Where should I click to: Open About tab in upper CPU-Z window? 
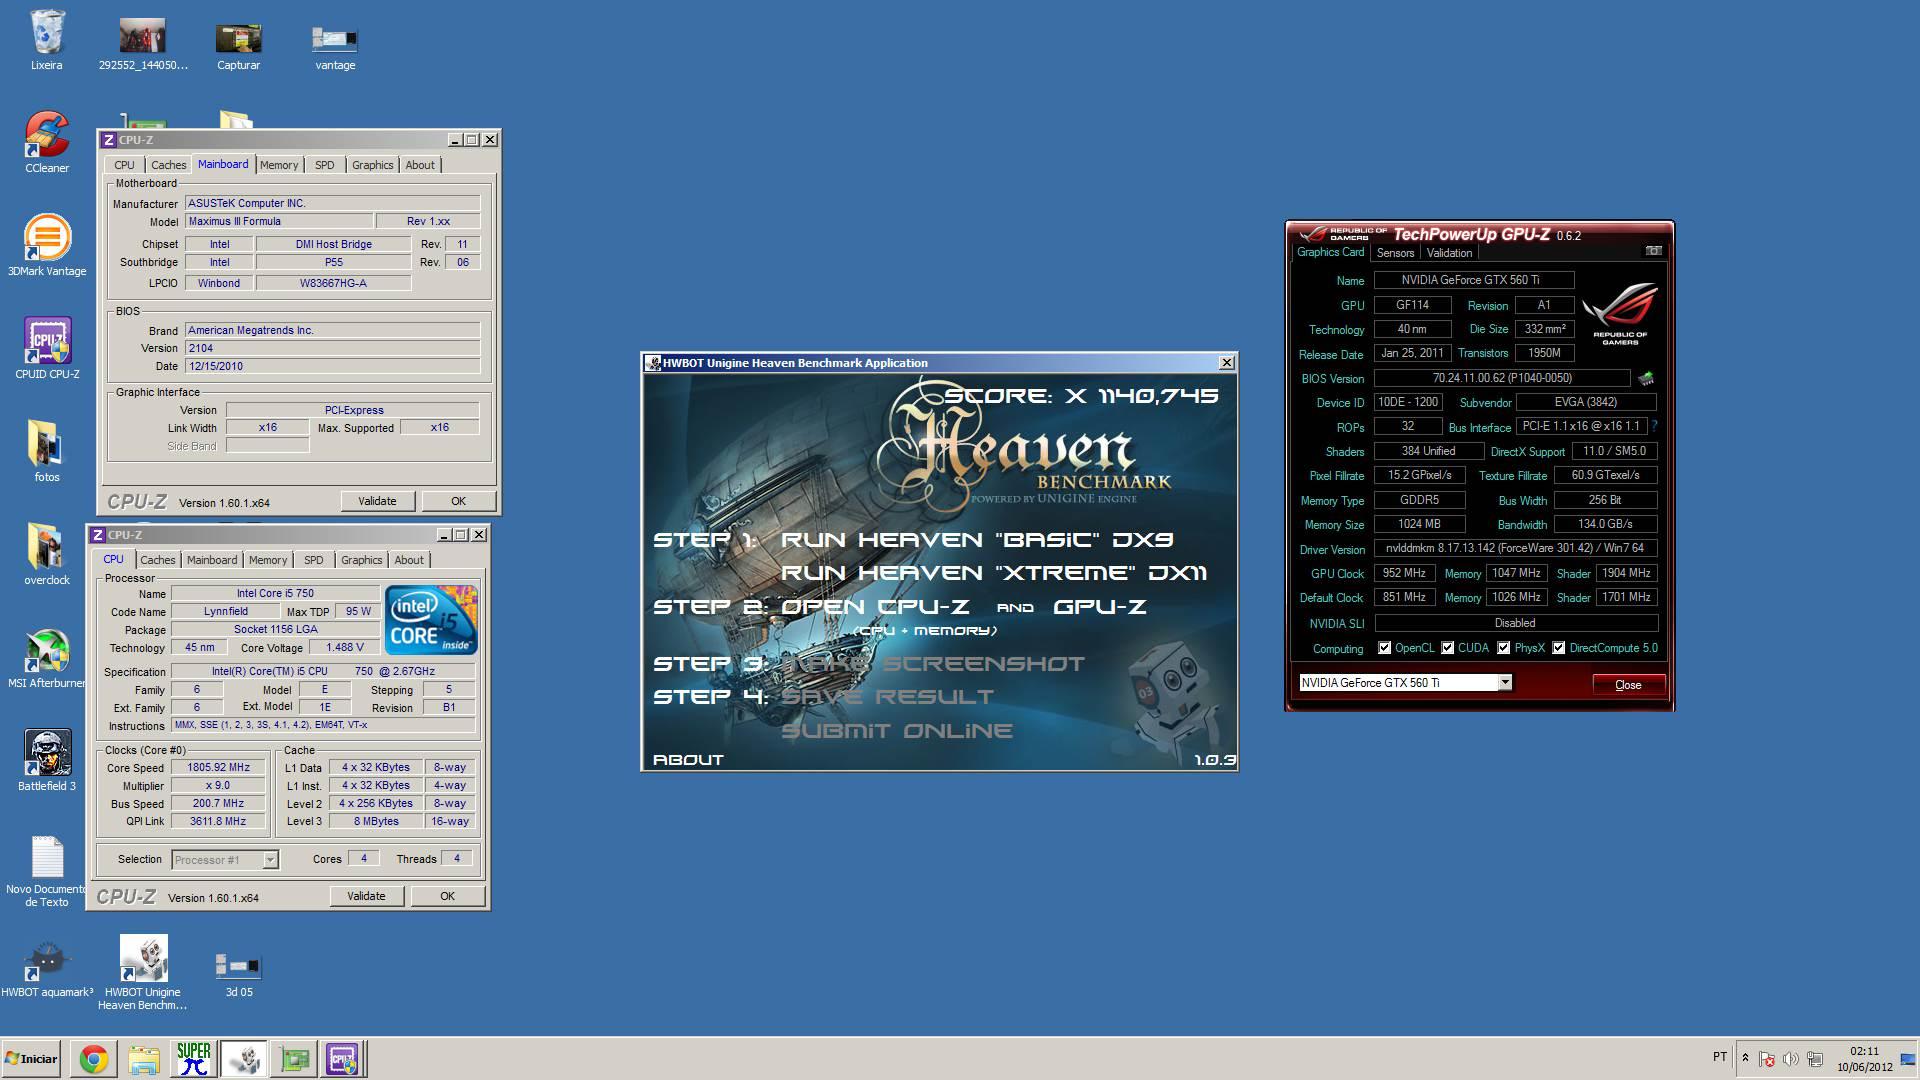pos(420,165)
